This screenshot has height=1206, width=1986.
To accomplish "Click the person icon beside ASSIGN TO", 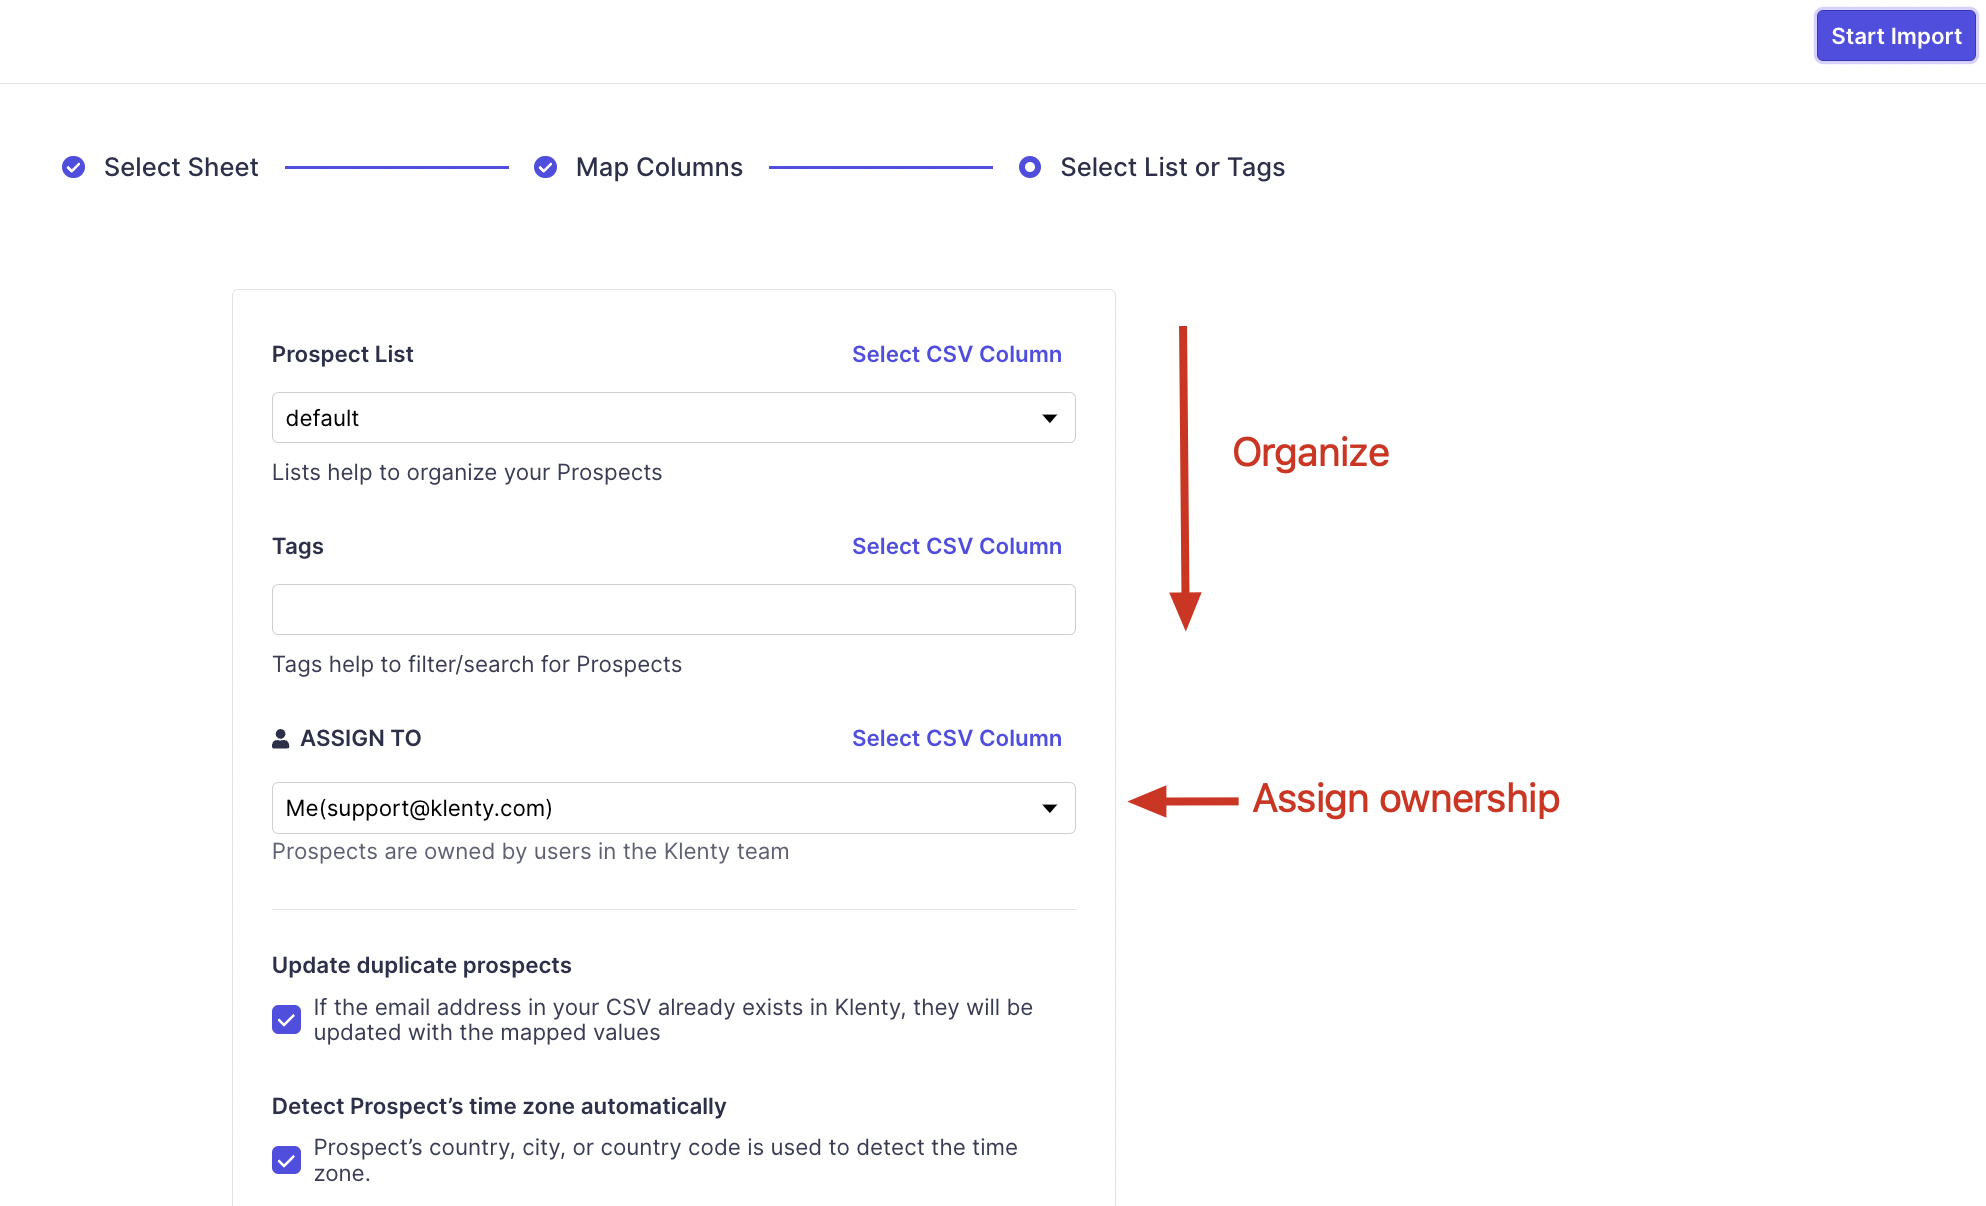I will [281, 739].
